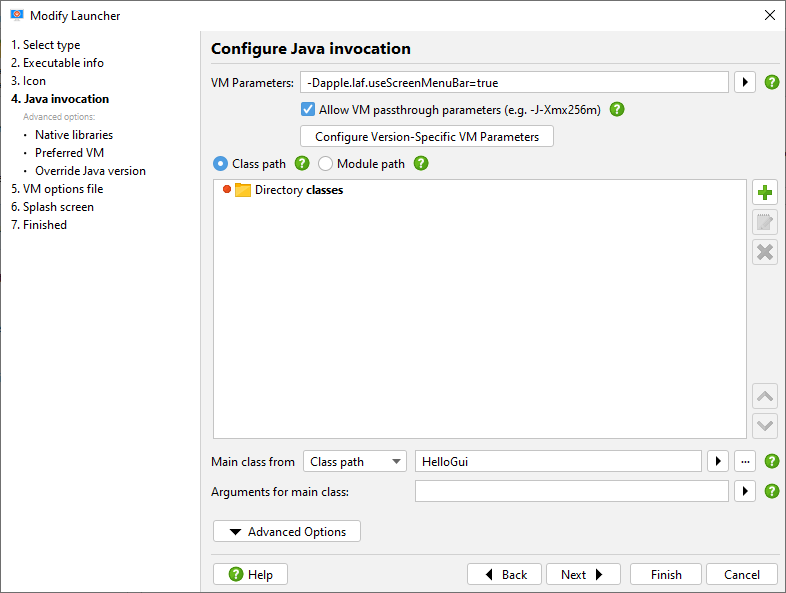This screenshot has width=786, height=593.
Task: Open help for VM passthrough parameters
Action: 617,109
